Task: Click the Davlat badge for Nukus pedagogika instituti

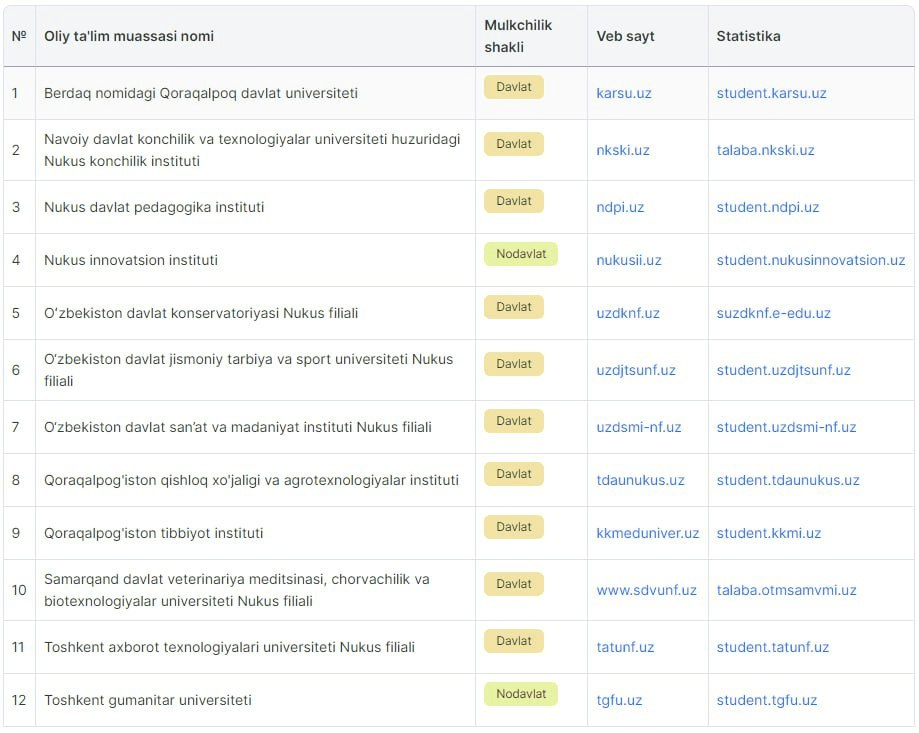Action: coord(513,201)
